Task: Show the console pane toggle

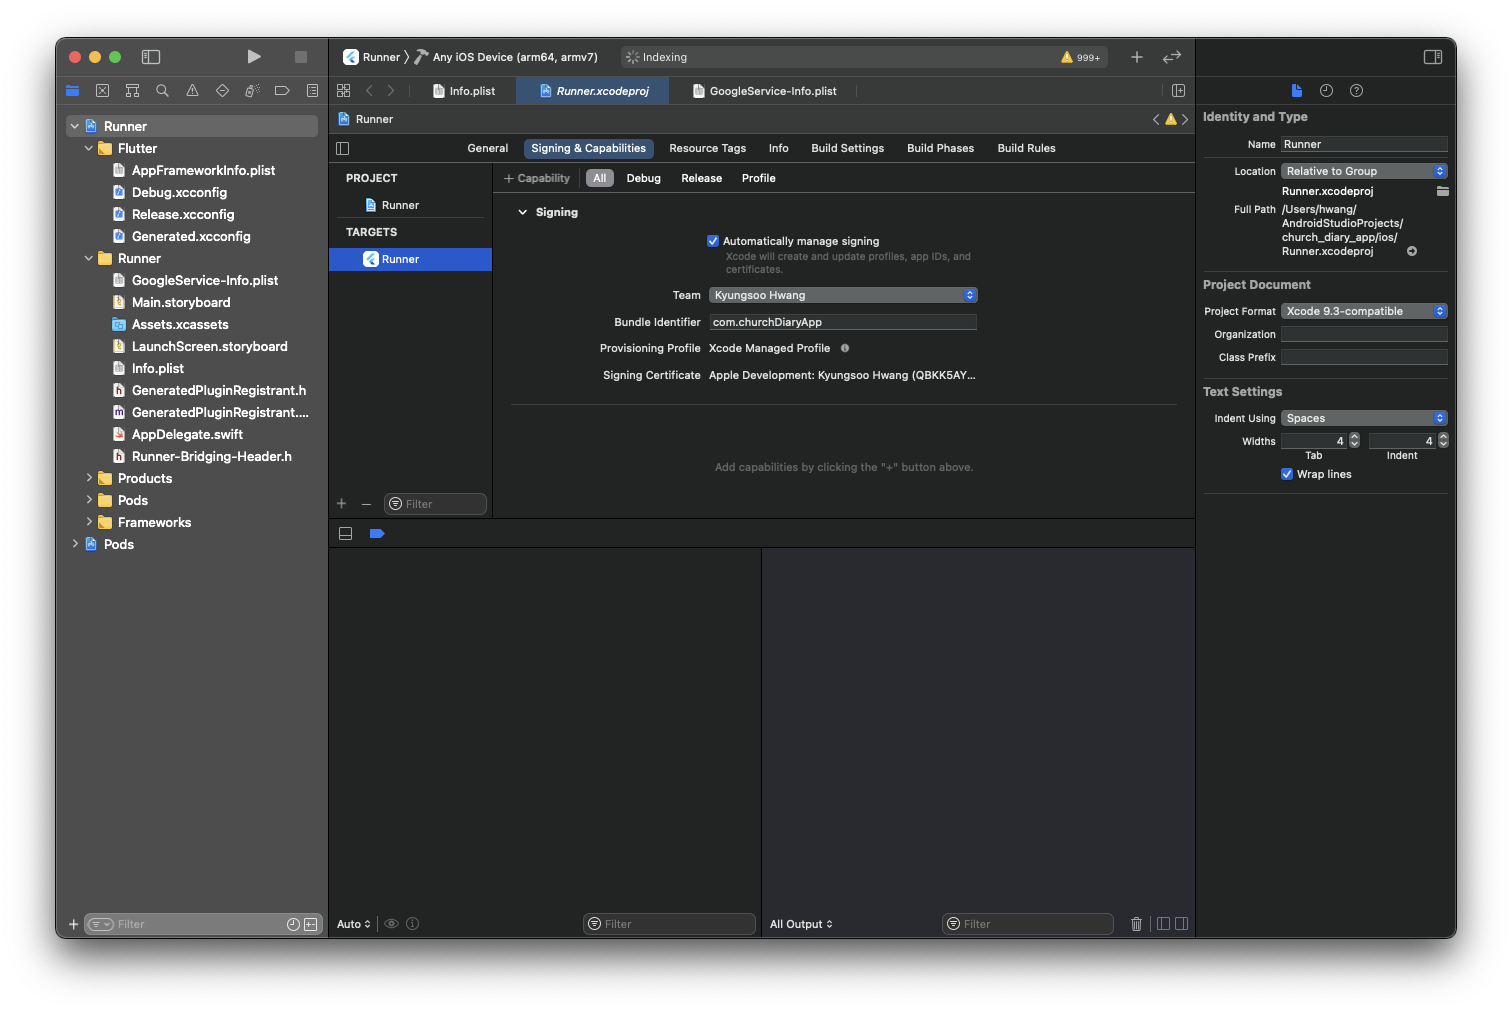Action: tap(1181, 924)
